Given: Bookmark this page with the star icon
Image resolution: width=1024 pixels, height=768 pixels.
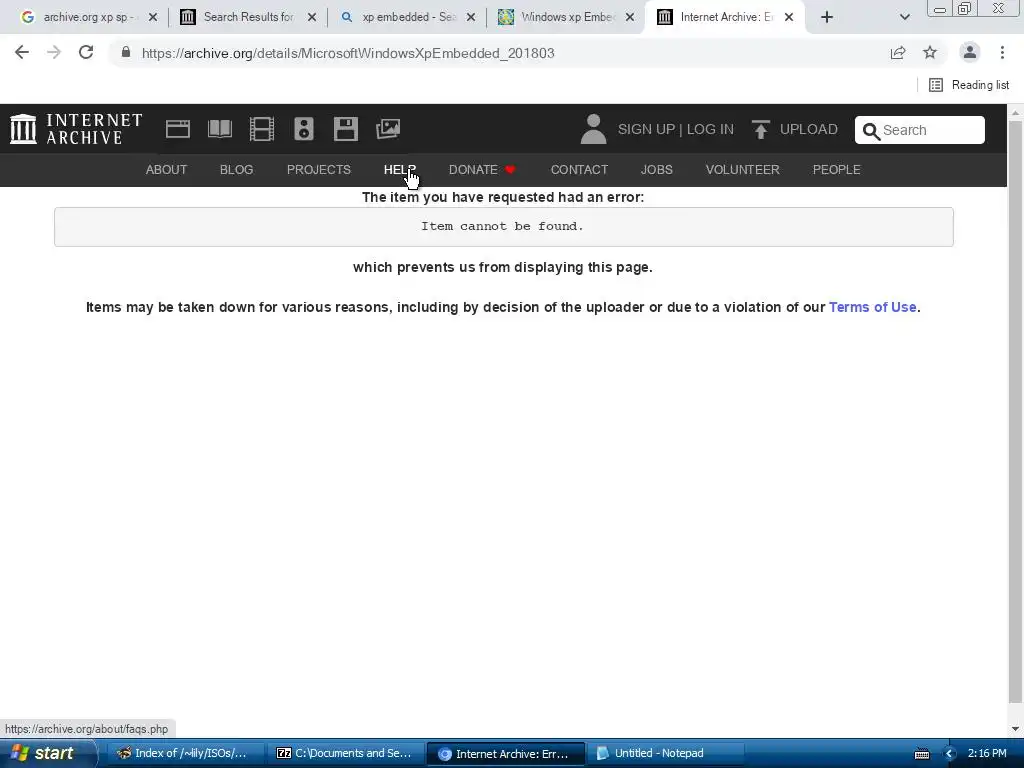Looking at the screenshot, I should pyautogui.click(x=930, y=52).
